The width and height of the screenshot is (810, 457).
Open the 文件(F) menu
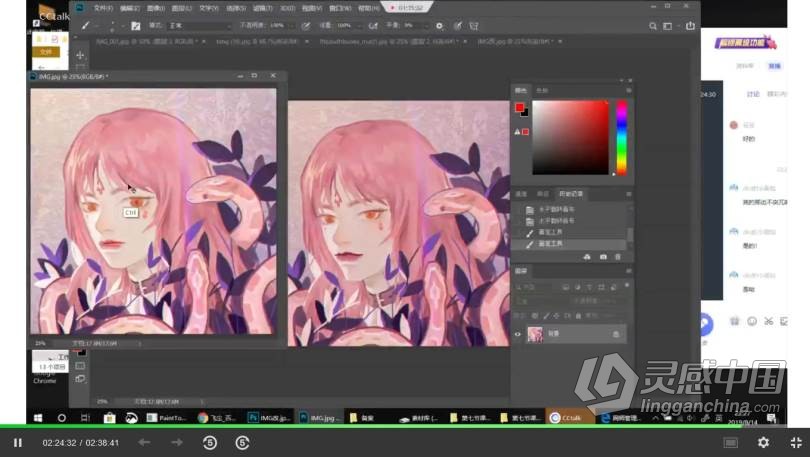click(103, 8)
